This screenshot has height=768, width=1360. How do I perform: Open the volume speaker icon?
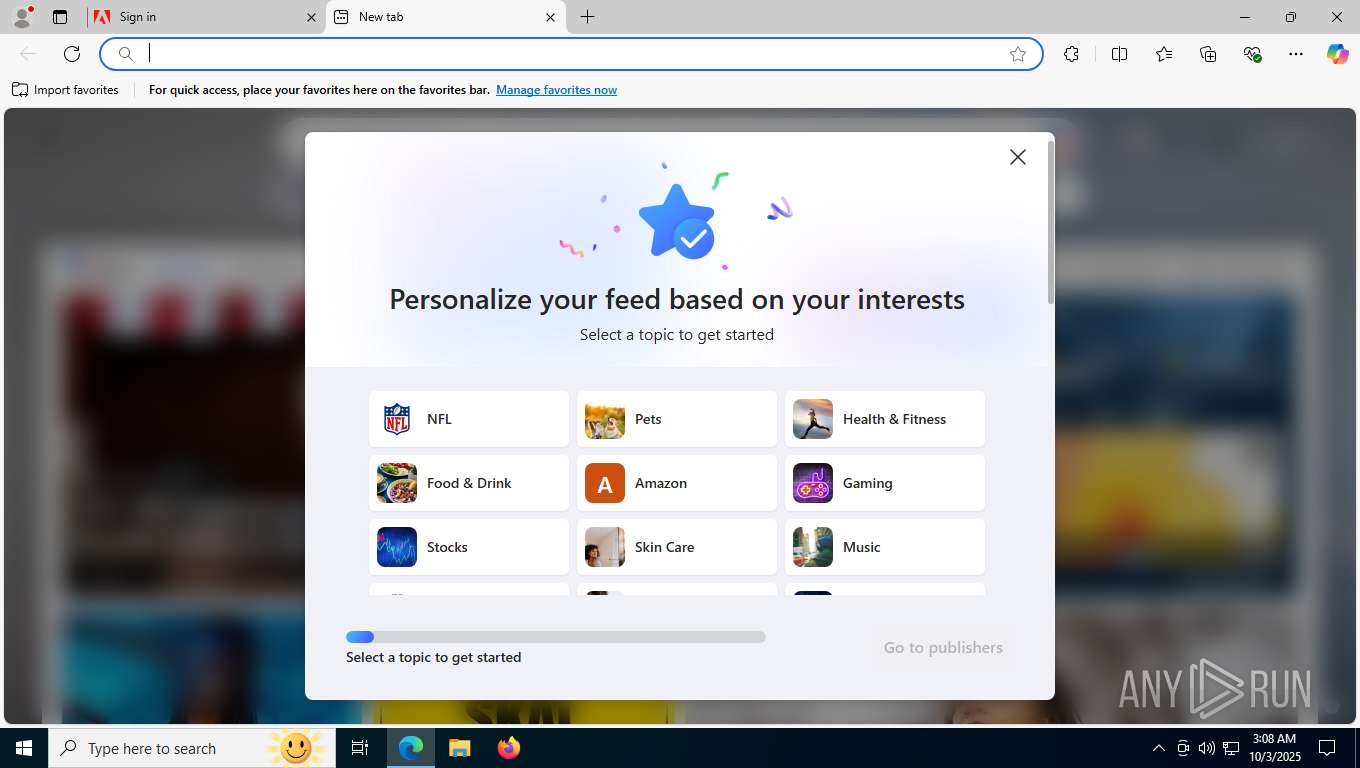pos(1206,748)
